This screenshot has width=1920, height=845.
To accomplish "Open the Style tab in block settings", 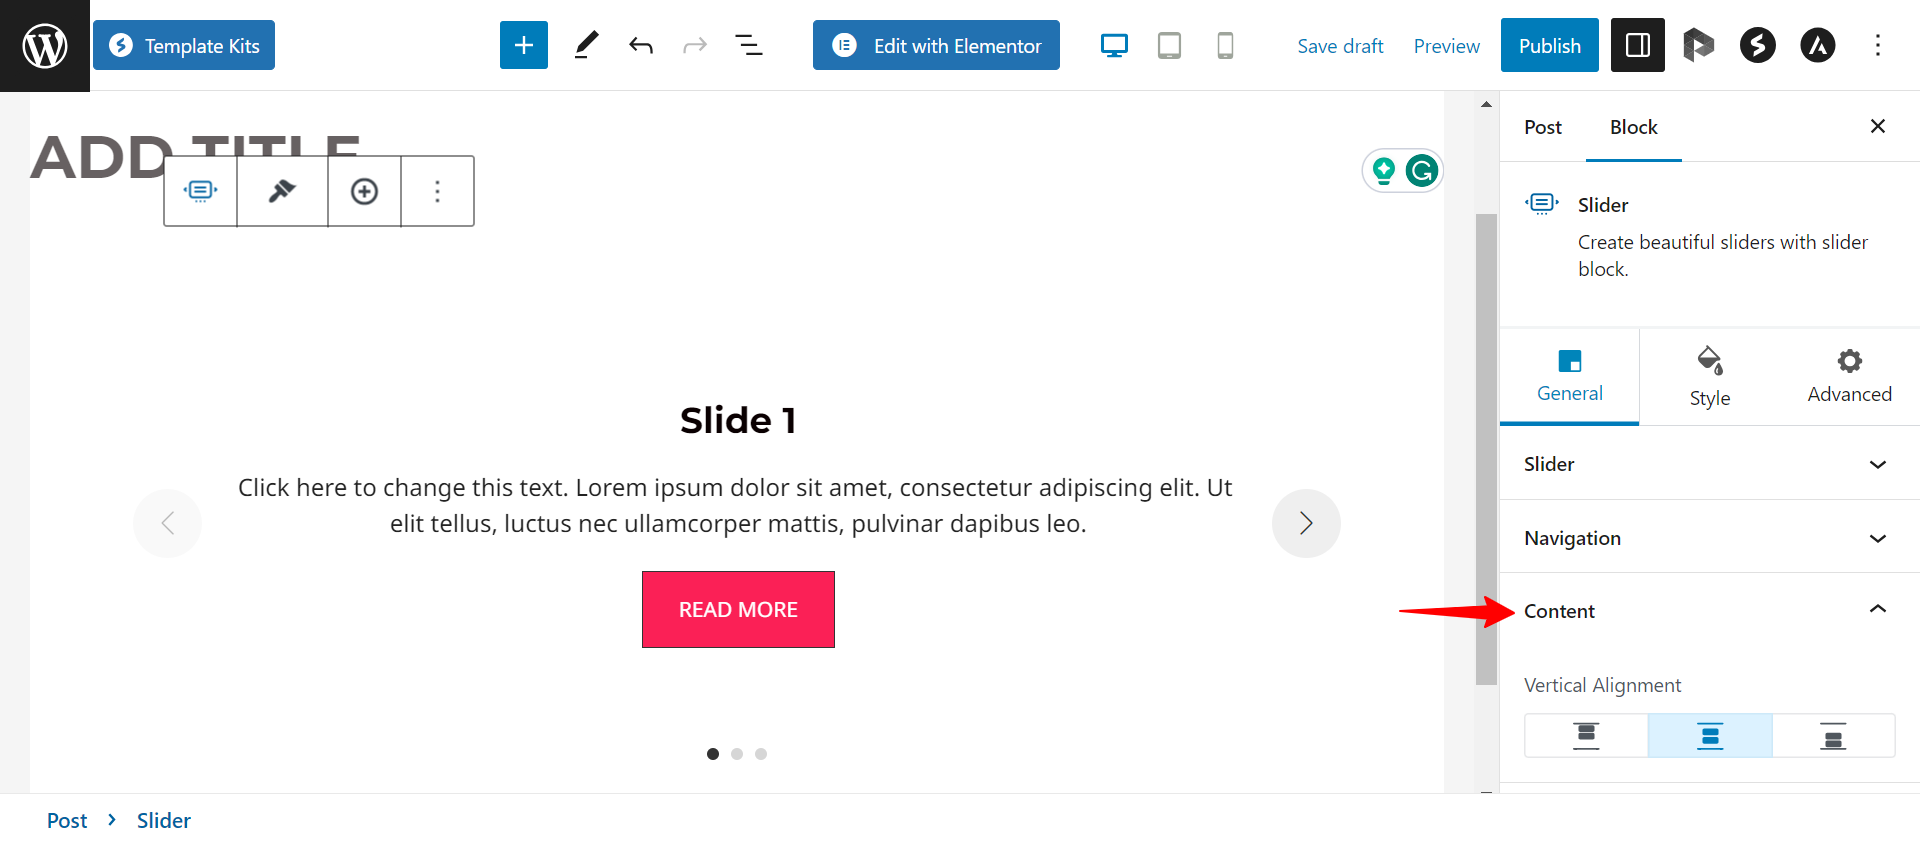I will pyautogui.click(x=1709, y=375).
